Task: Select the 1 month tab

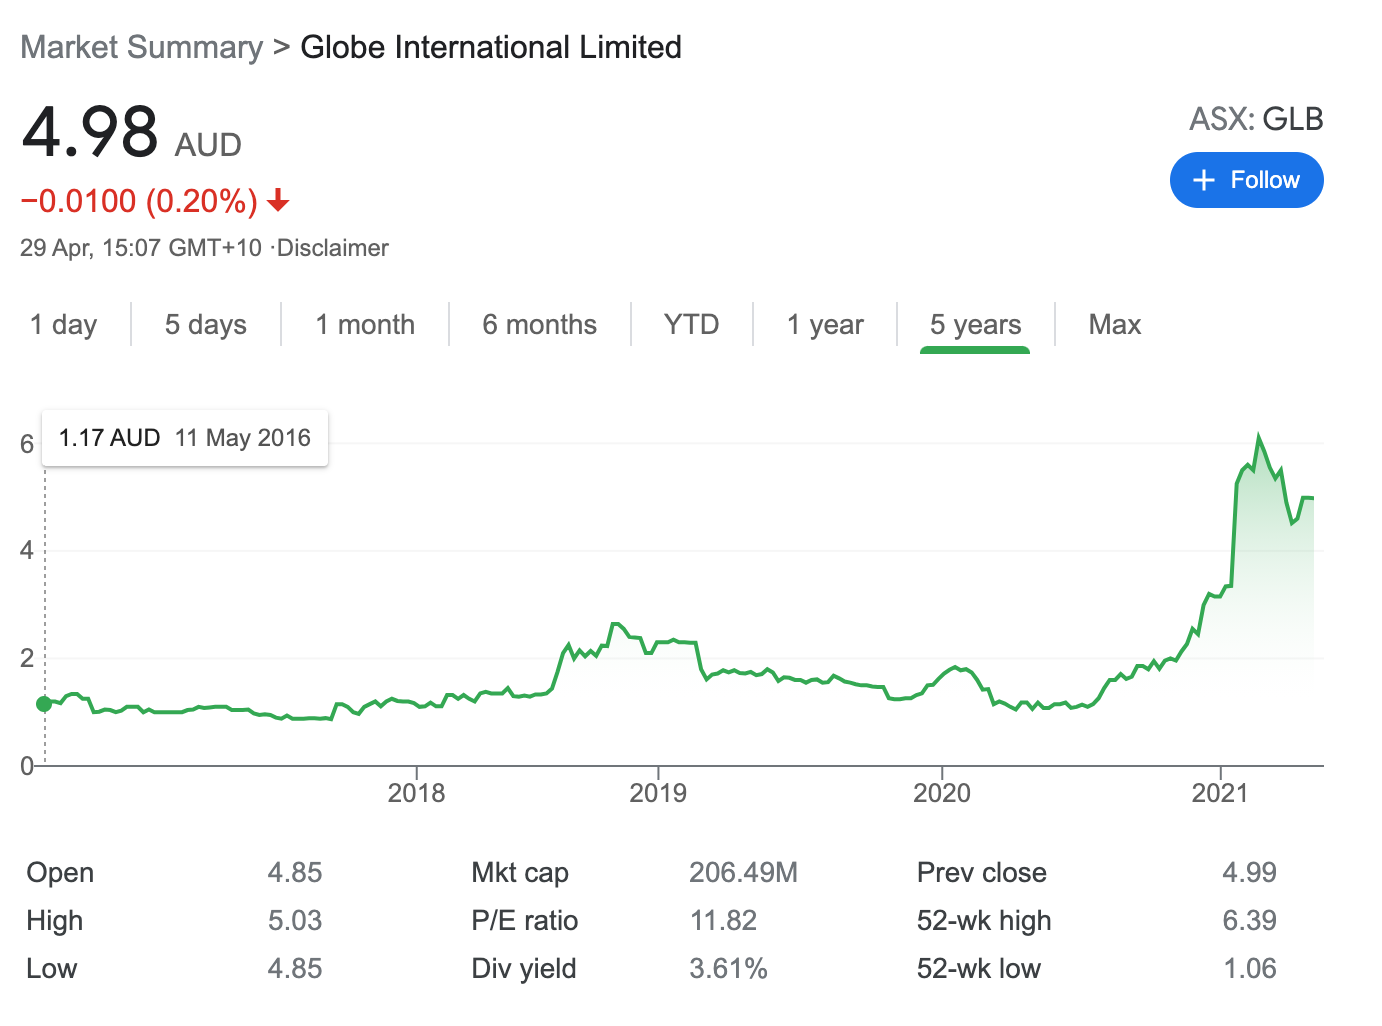Action: [365, 325]
